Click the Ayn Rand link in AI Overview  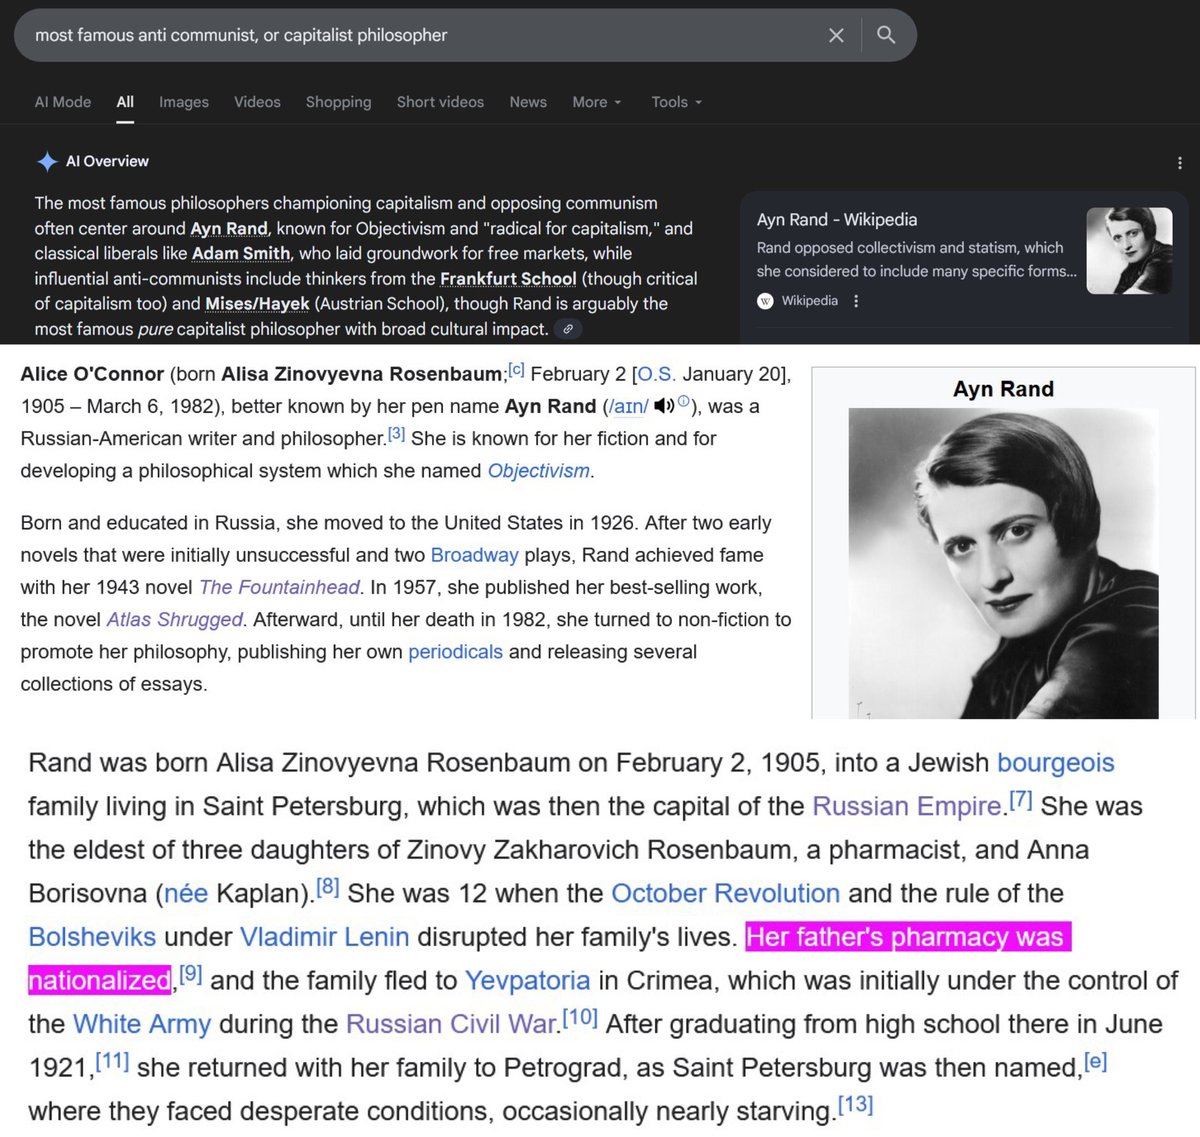click(x=229, y=228)
